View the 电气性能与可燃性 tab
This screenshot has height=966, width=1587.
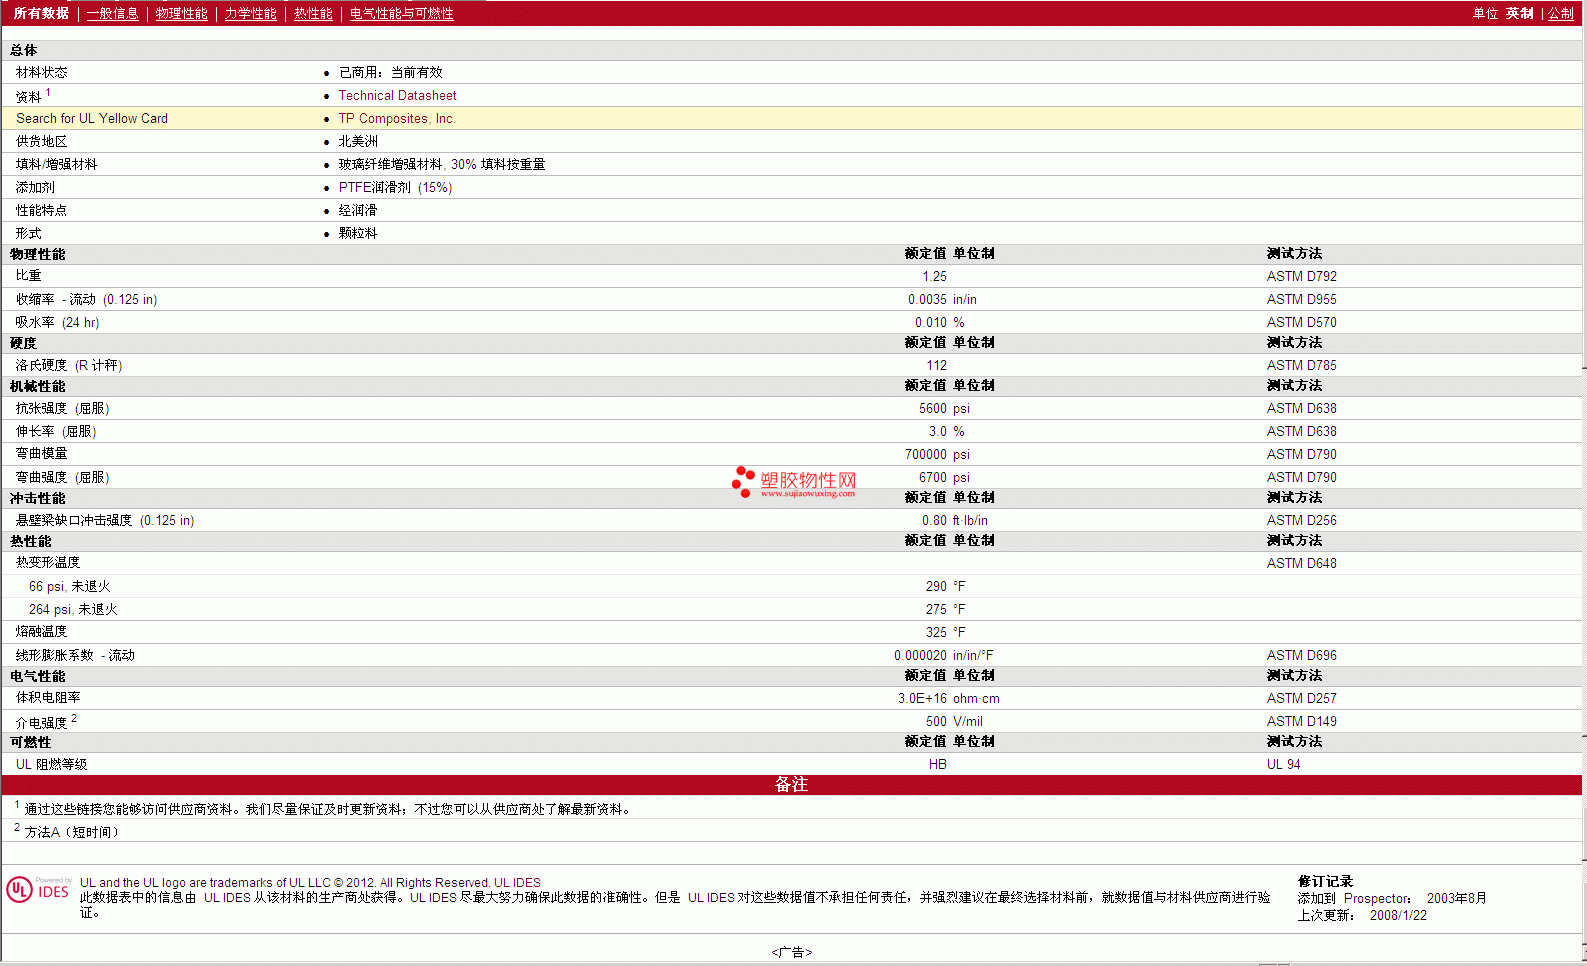402,13
